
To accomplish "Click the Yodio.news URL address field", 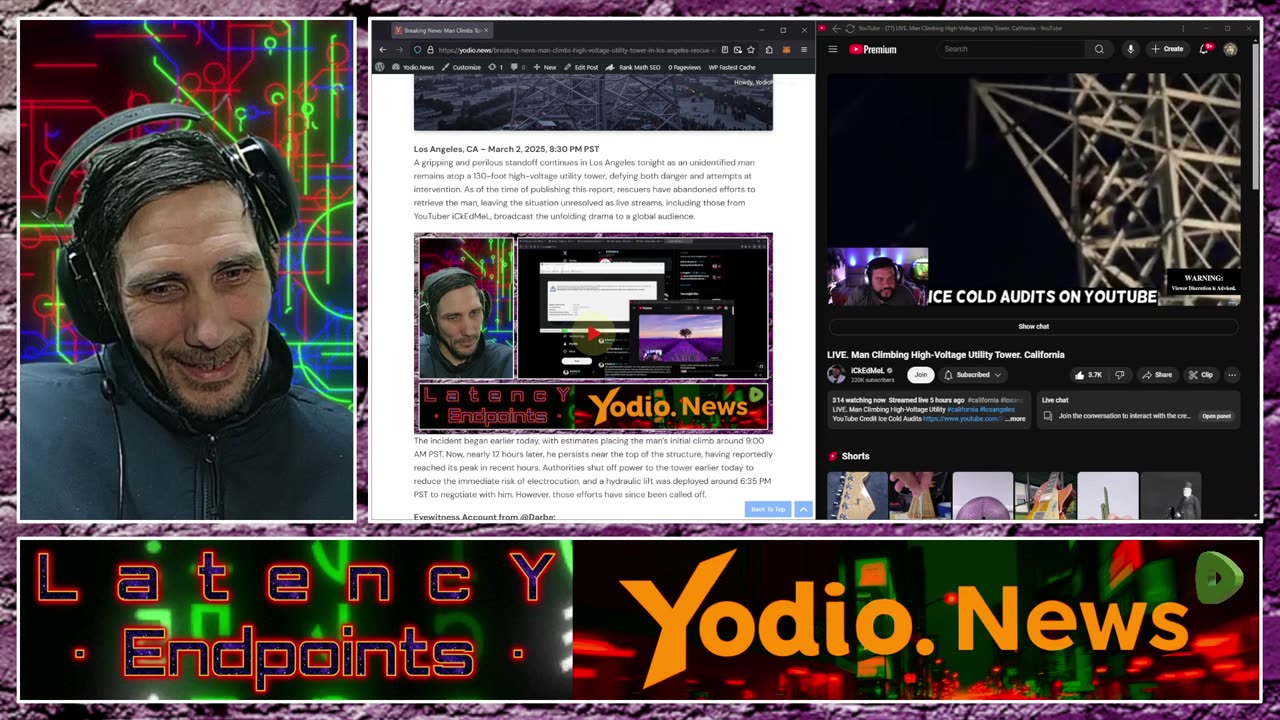I will point(575,50).
